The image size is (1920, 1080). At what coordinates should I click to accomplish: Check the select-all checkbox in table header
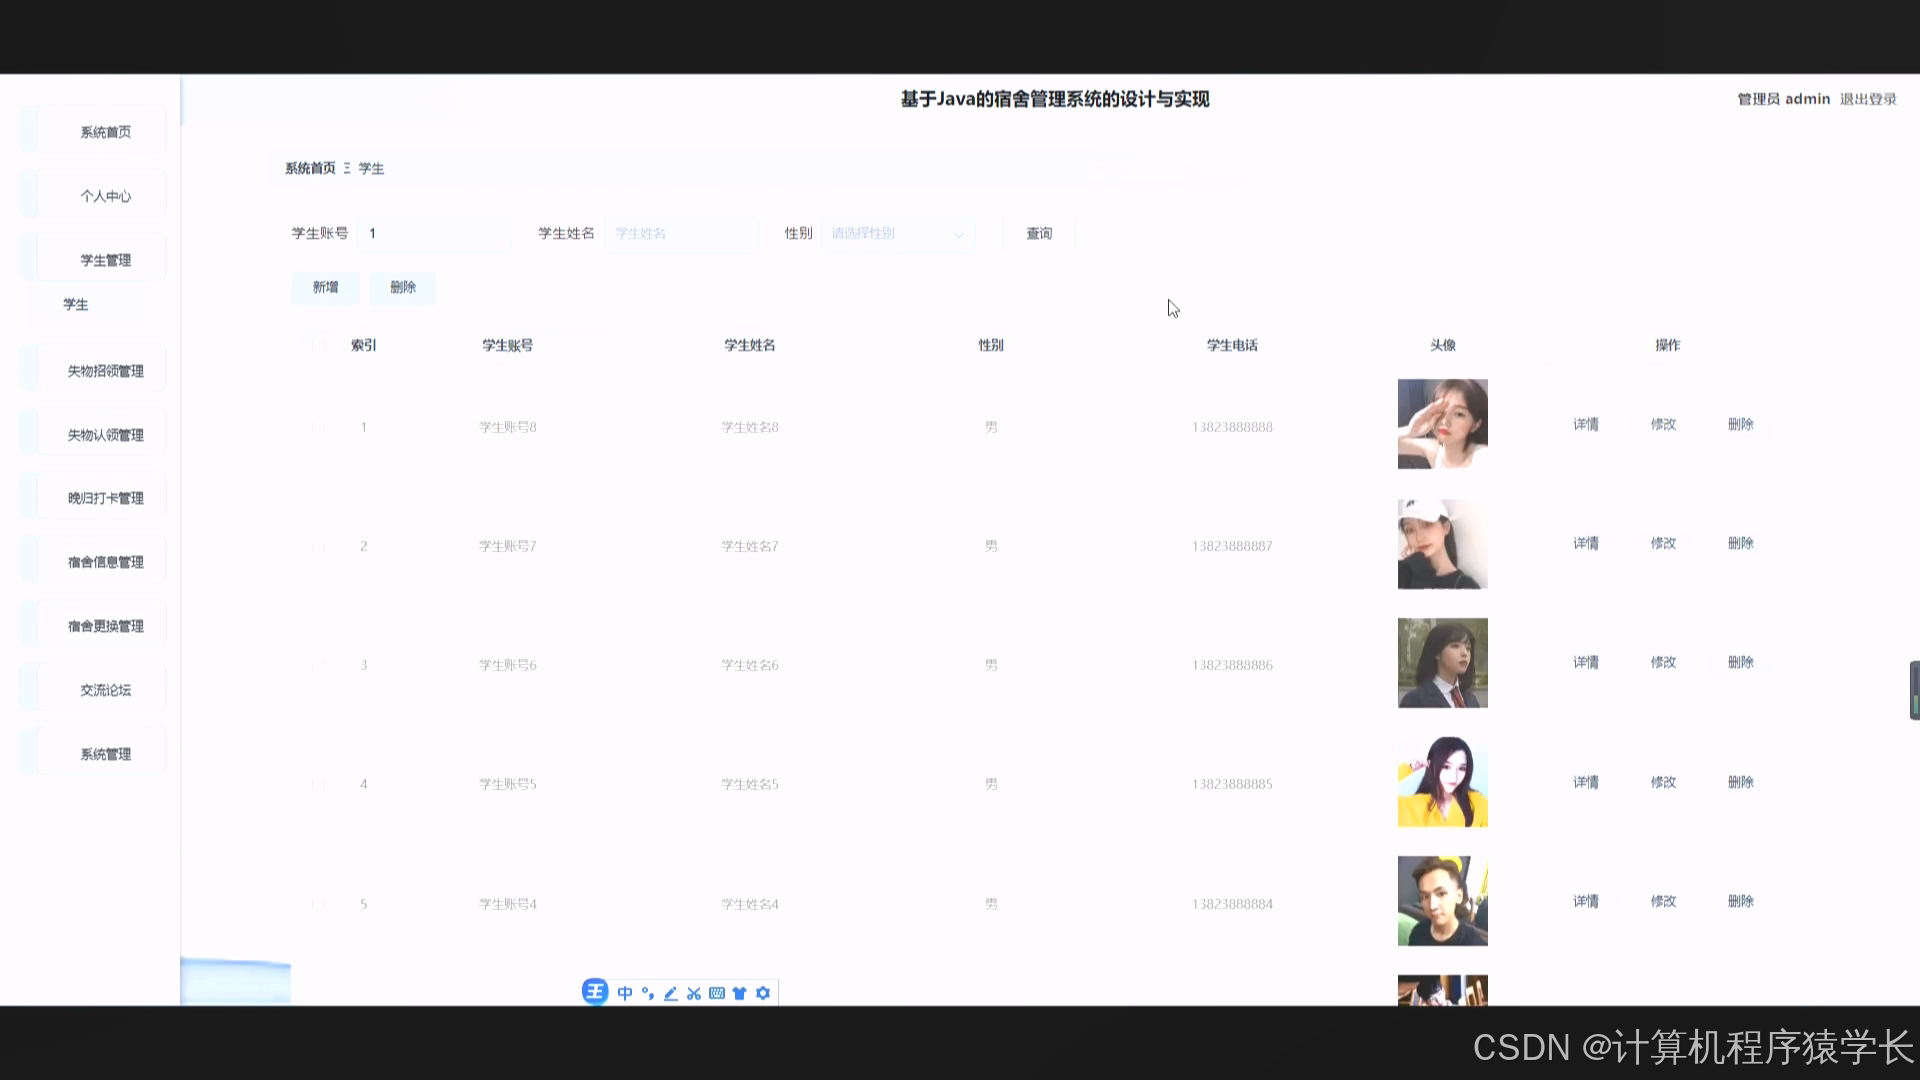318,344
